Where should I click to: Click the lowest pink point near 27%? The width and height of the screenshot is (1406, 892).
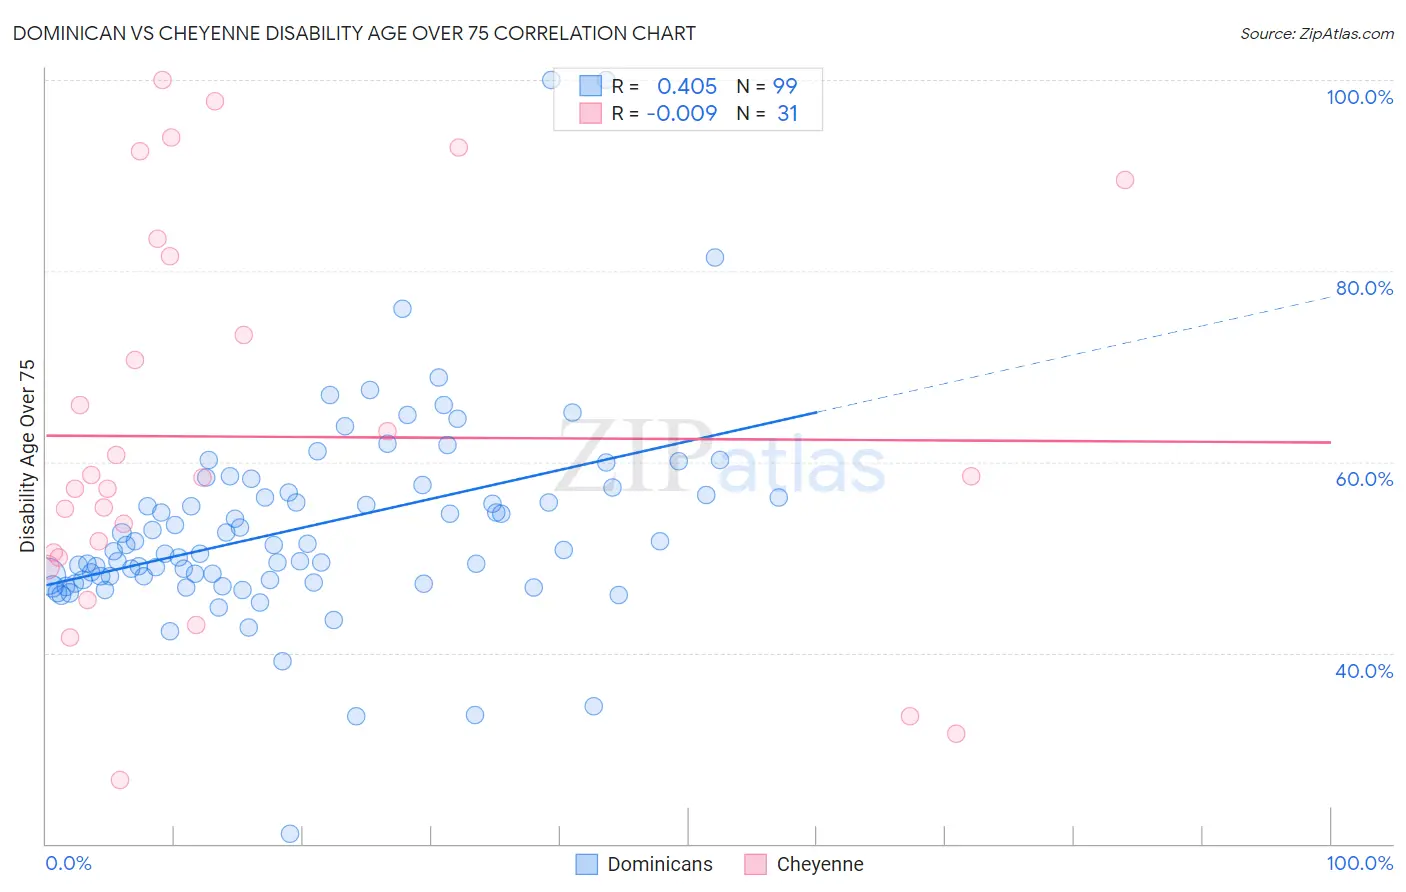coord(120,780)
